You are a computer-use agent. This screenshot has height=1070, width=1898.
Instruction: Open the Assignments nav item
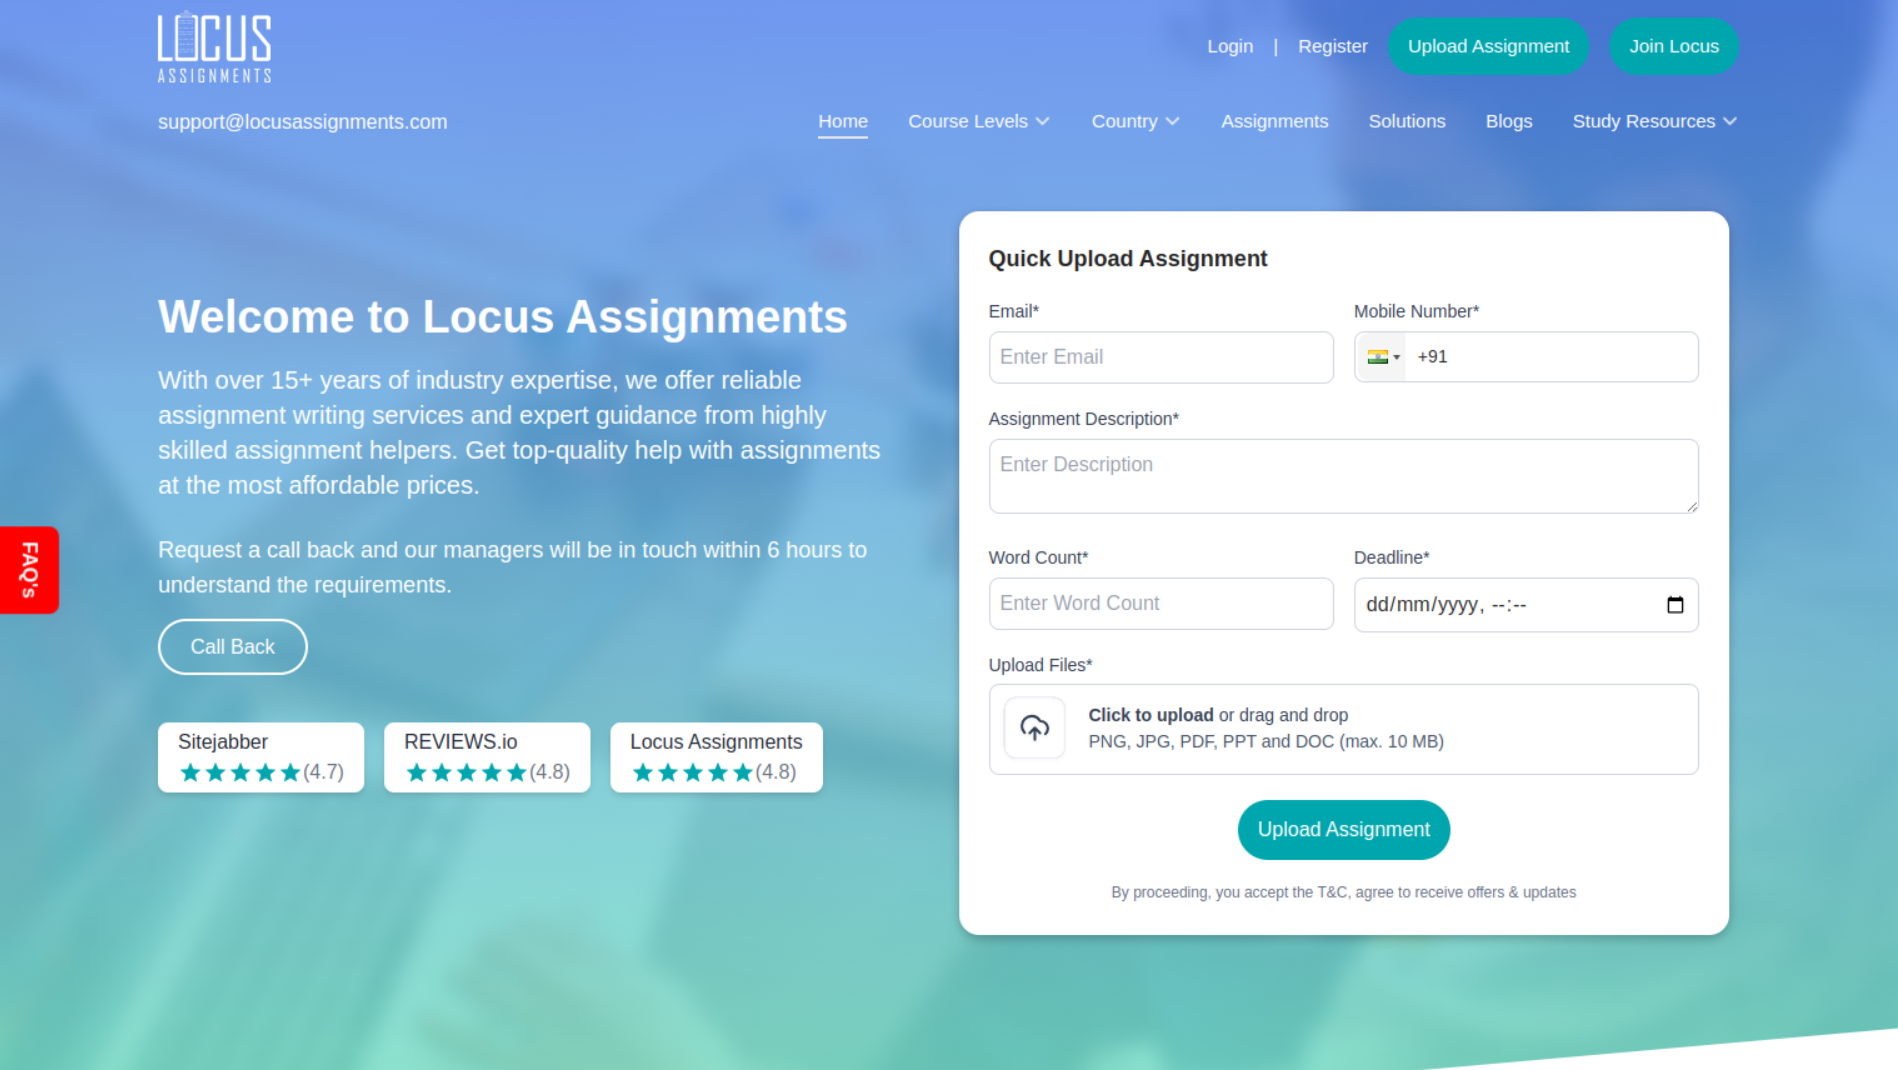tap(1274, 121)
